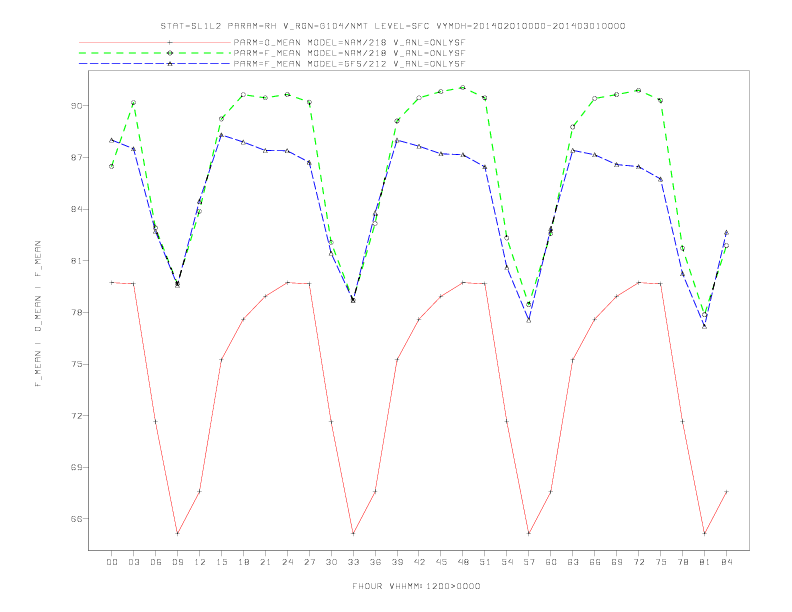The image size is (792, 612).
Task: Click the vertical y-axis title F_MEAN | O_MEAN | F_MEAN
Action: (38, 314)
